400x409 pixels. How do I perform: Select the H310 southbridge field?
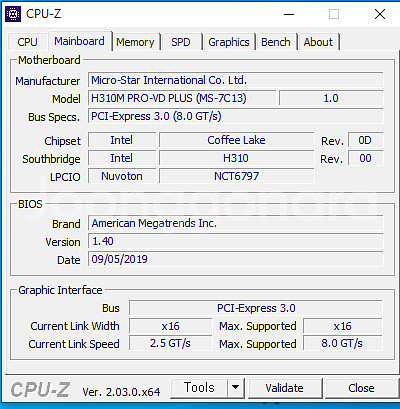tap(236, 158)
